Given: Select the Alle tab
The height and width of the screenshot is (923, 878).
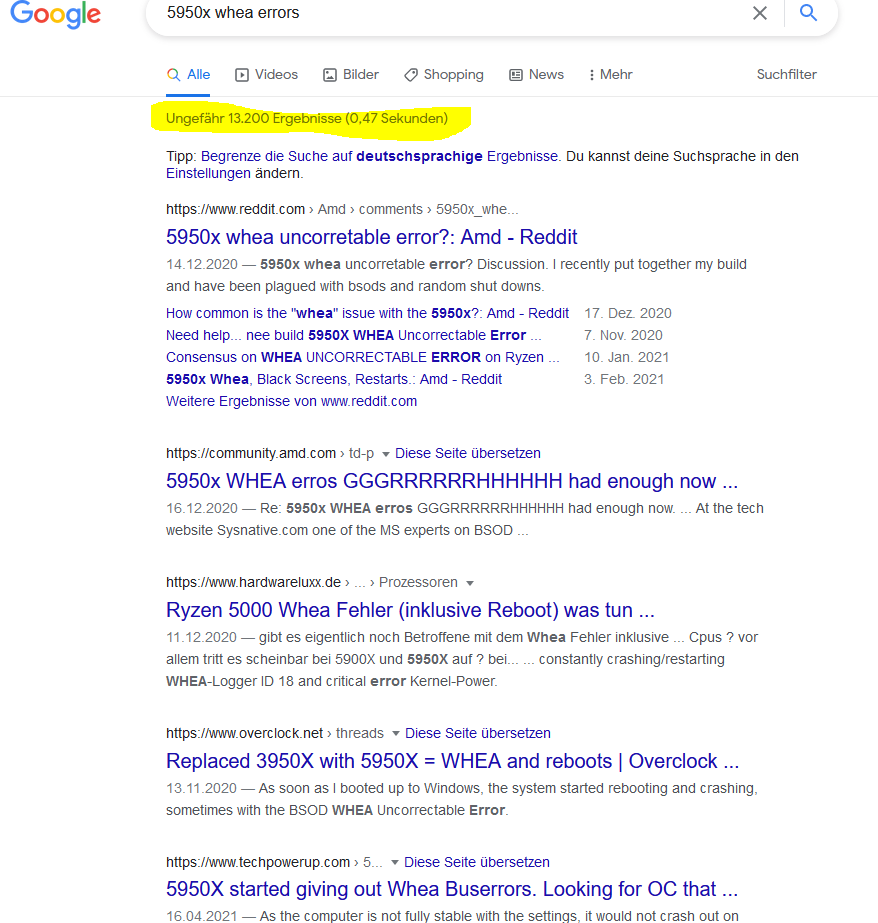Looking at the screenshot, I should pos(188,75).
